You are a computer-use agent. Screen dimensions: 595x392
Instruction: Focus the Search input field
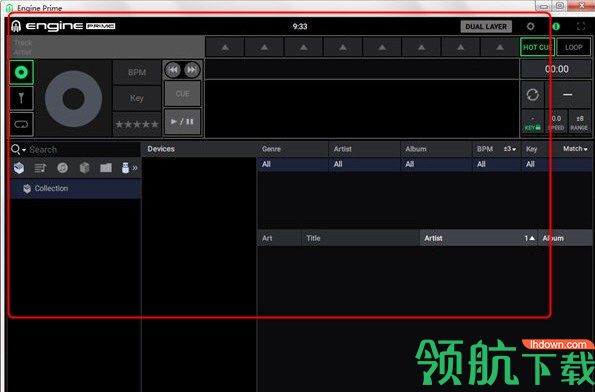click(x=83, y=150)
